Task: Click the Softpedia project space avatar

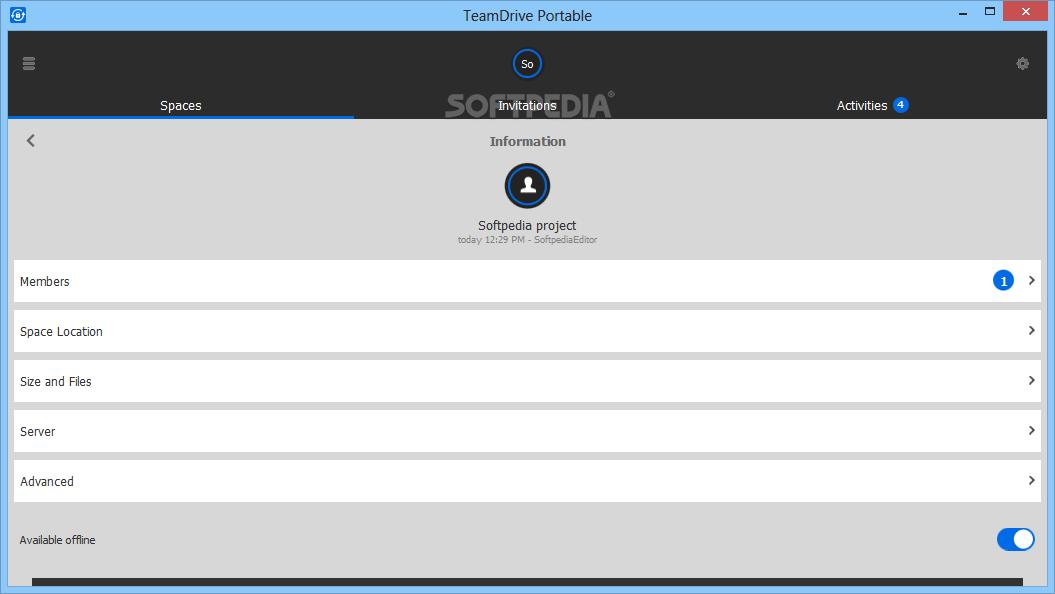Action: point(527,186)
